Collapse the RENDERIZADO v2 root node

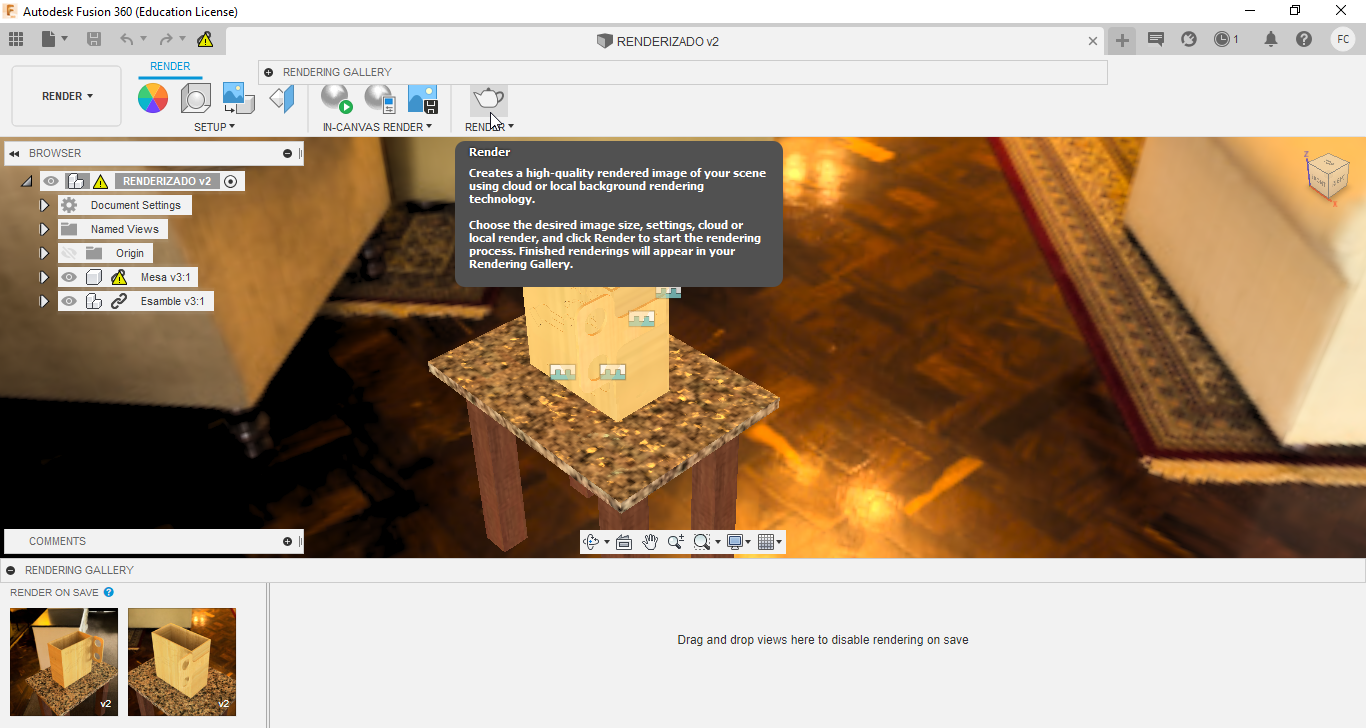[26, 182]
